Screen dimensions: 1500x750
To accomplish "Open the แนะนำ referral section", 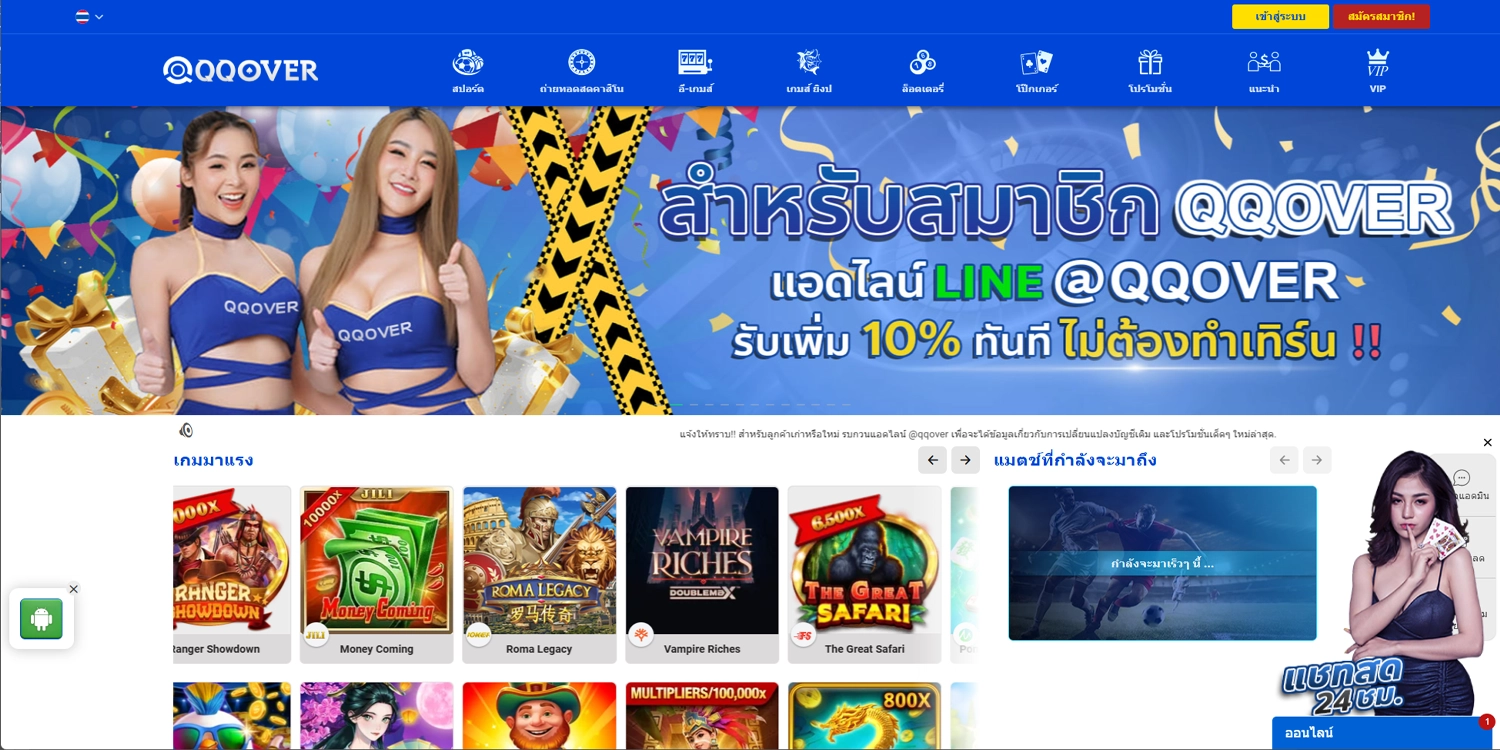I will pyautogui.click(x=1264, y=71).
